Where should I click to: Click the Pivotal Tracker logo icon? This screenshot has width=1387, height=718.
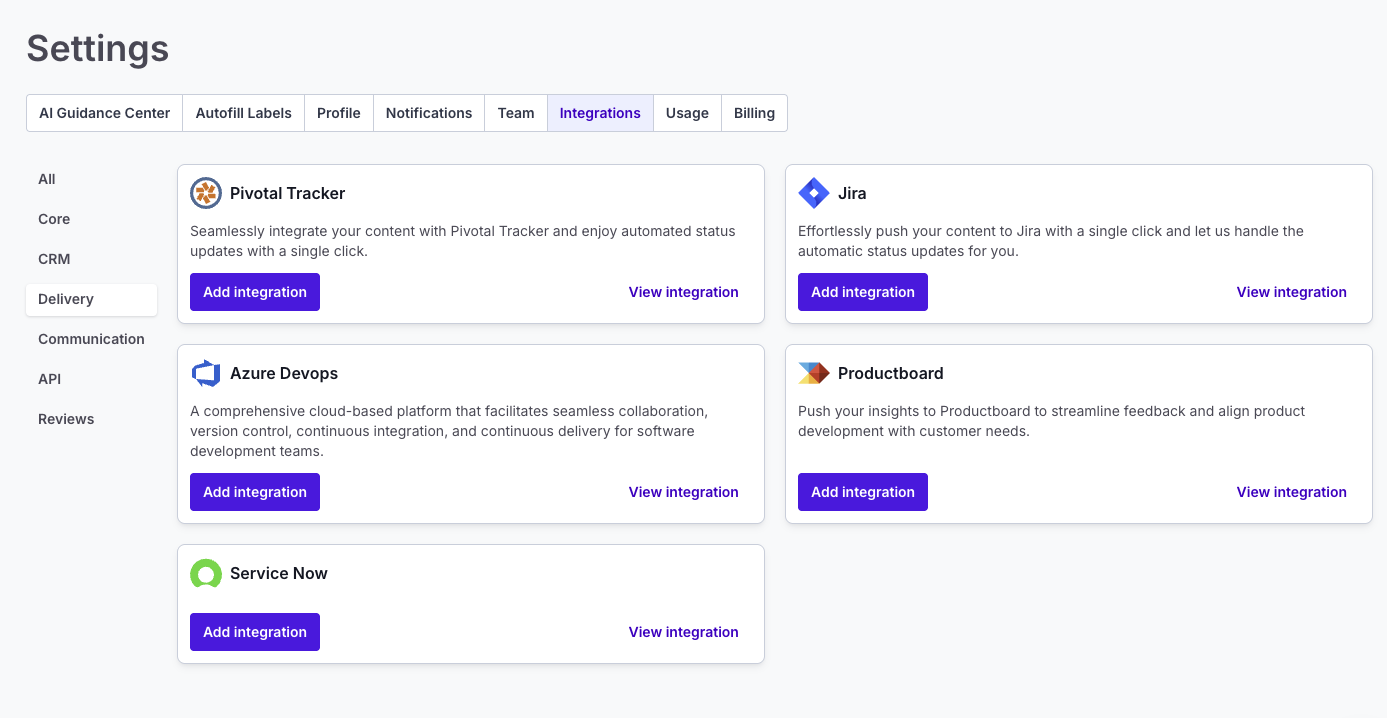[x=206, y=193]
